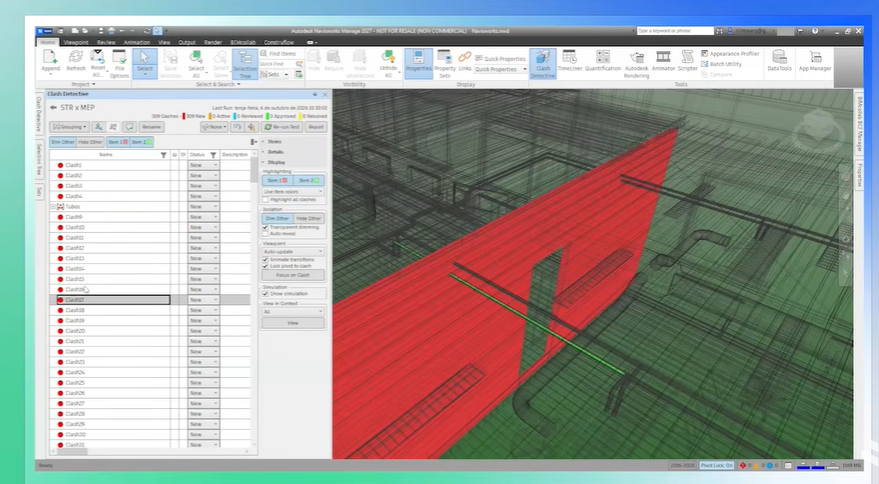Open the View in Context All dropdown
The width and height of the screenshot is (879, 484).
pyautogui.click(x=293, y=311)
